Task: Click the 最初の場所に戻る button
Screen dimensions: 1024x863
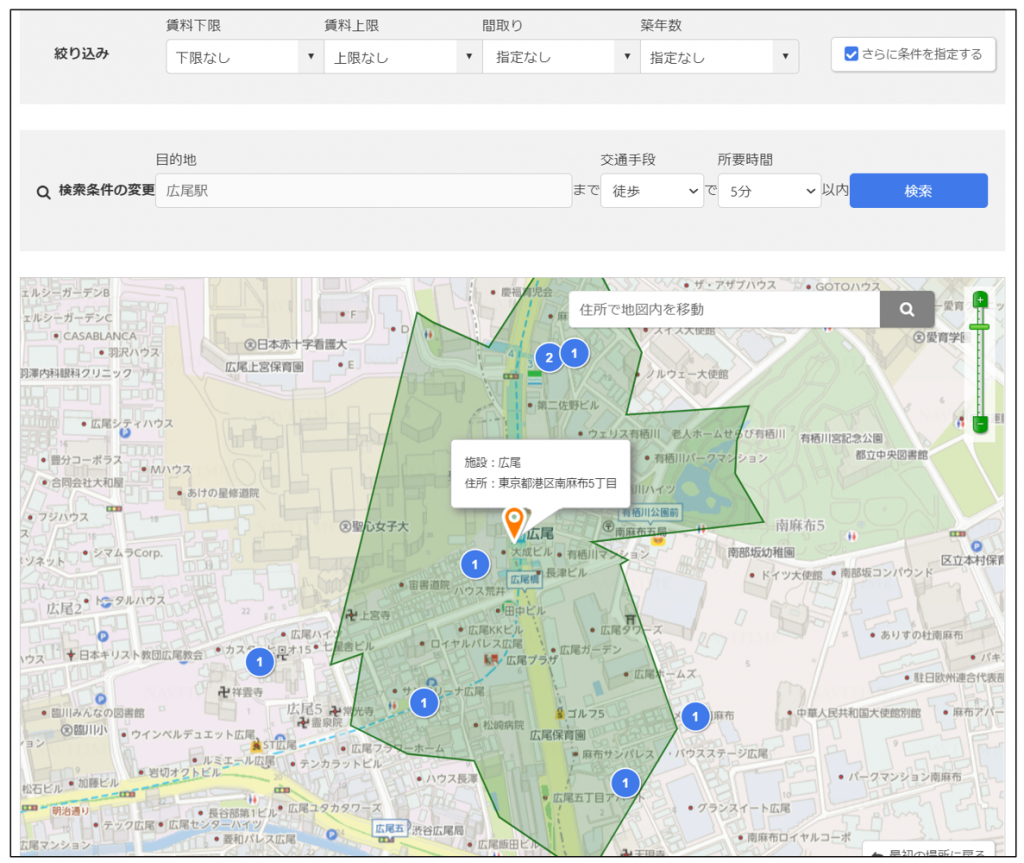Action: click(x=918, y=852)
